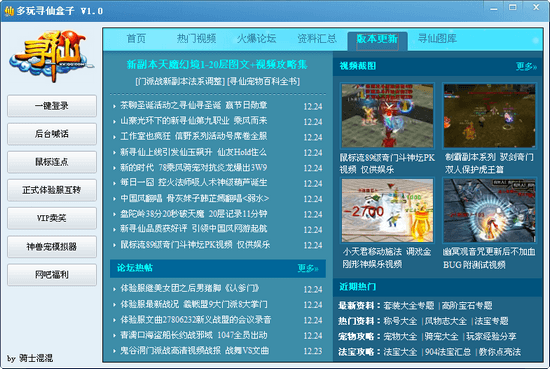550x369 pixels.
Task: Open news 中国风翻唱 骨灰妹子
Action: click(x=195, y=198)
